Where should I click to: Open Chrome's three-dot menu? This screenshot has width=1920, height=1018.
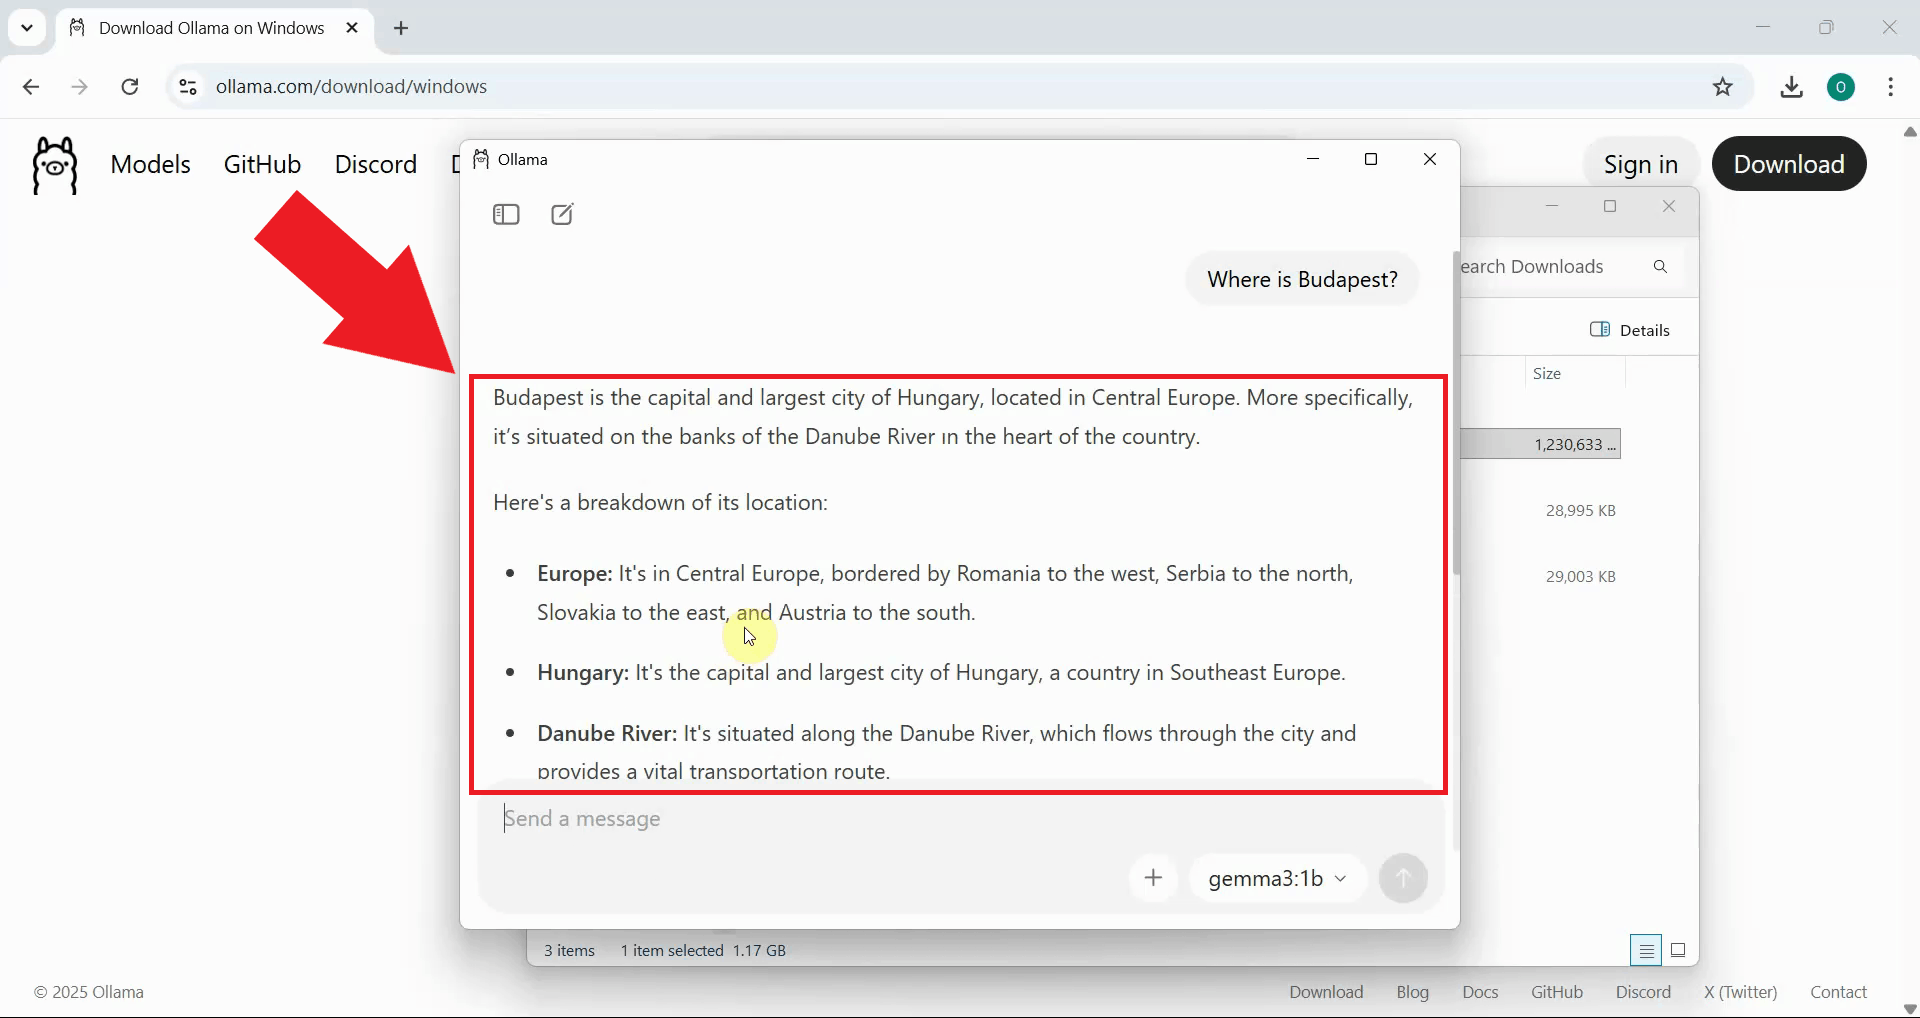(x=1890, y=87)
